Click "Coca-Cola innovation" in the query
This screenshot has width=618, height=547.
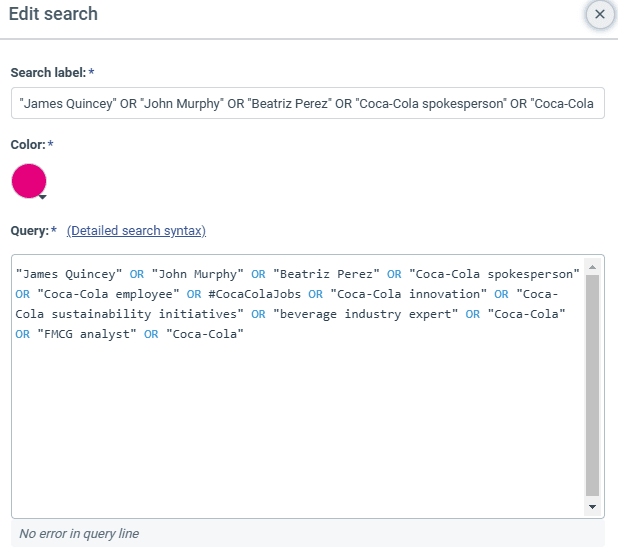[409, 294]
